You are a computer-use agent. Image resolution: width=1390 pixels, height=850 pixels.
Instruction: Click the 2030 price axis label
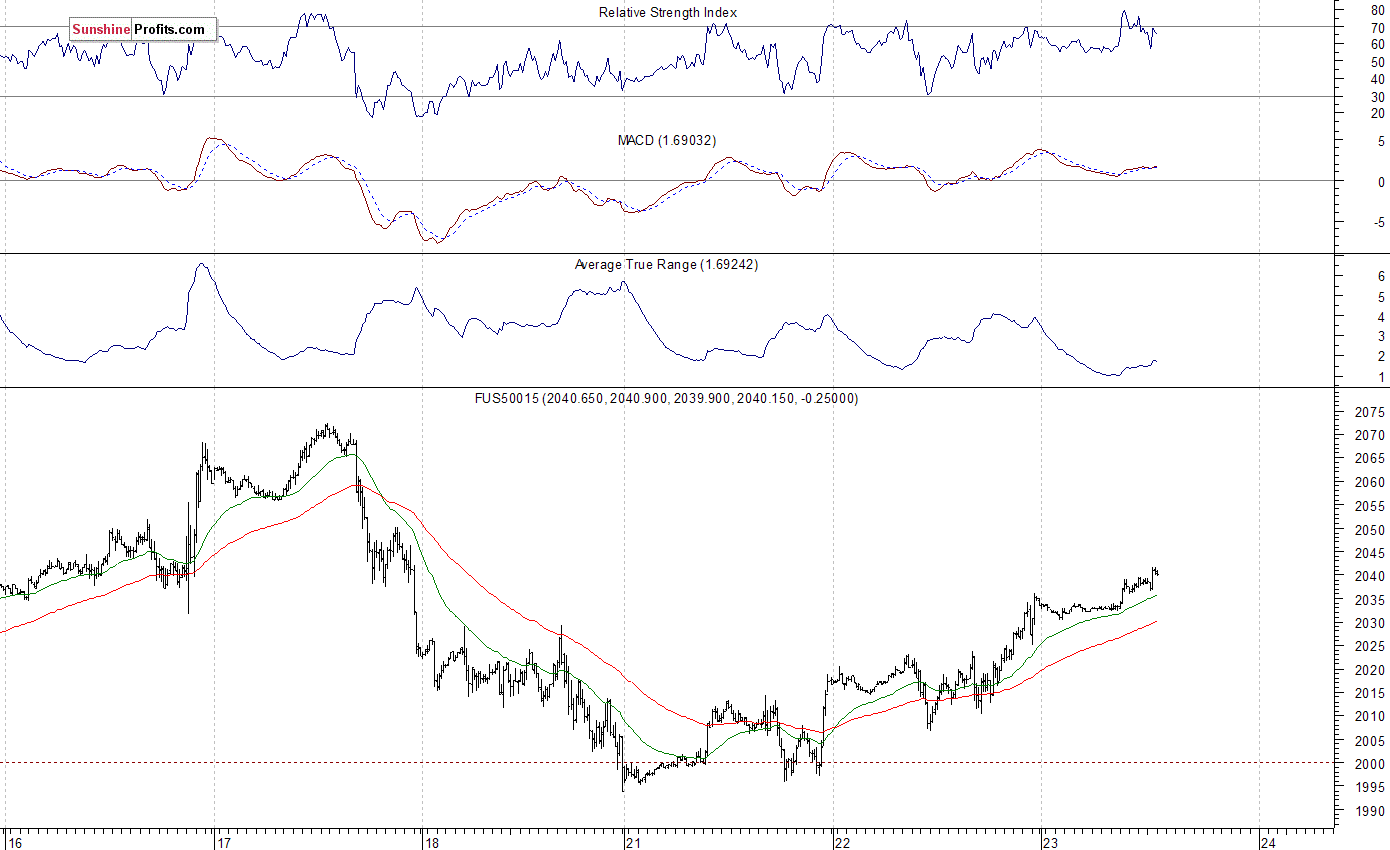pyautogui.click(x=1369, y=623)
